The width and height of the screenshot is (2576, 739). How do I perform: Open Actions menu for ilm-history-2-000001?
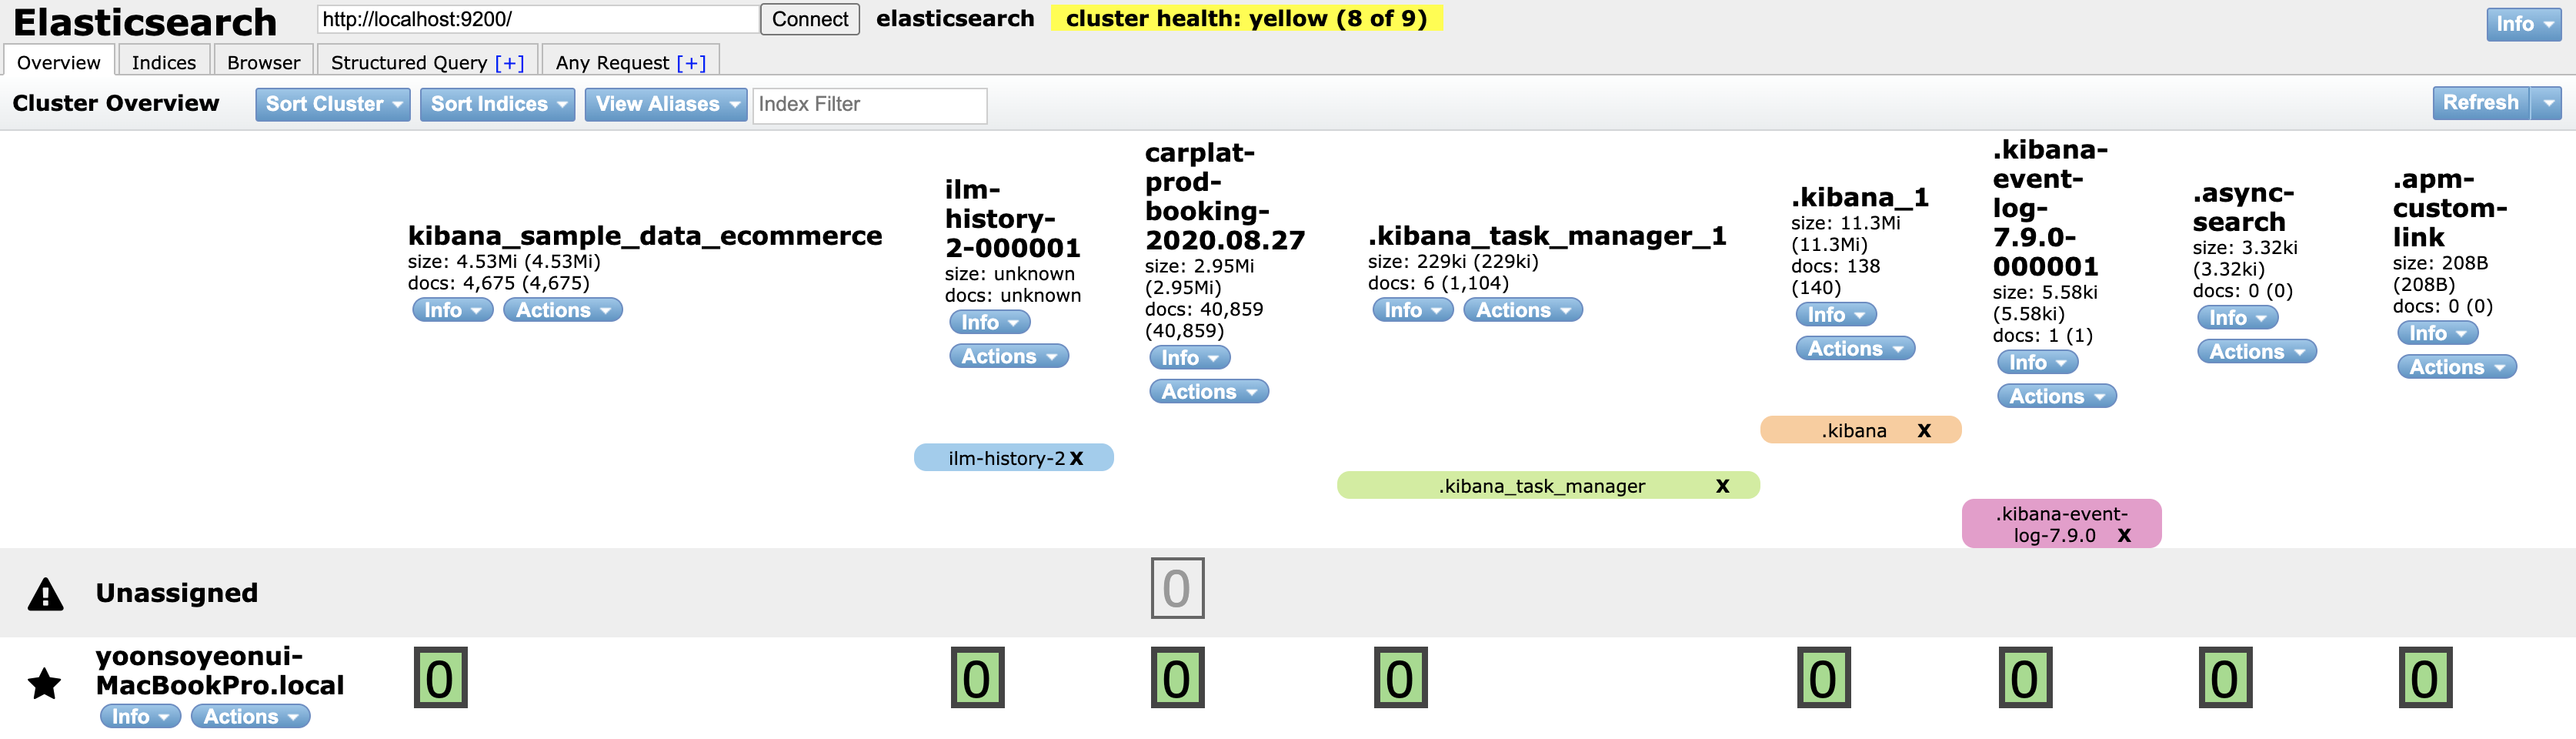click(1009, 356)
